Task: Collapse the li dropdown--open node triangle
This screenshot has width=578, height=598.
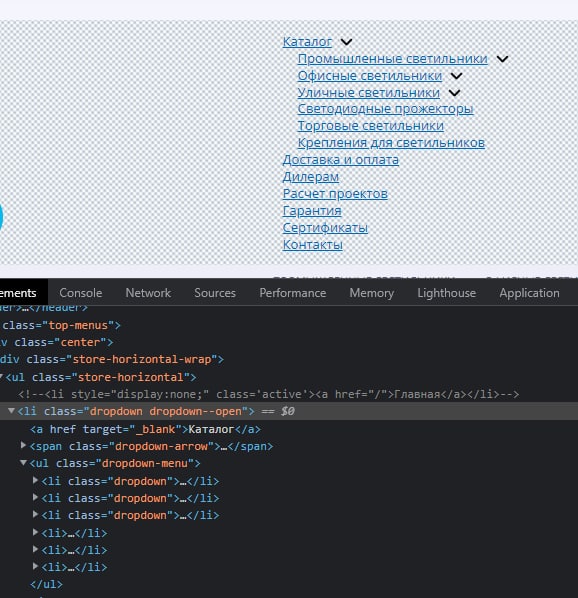Action: [x=11, y=411]
